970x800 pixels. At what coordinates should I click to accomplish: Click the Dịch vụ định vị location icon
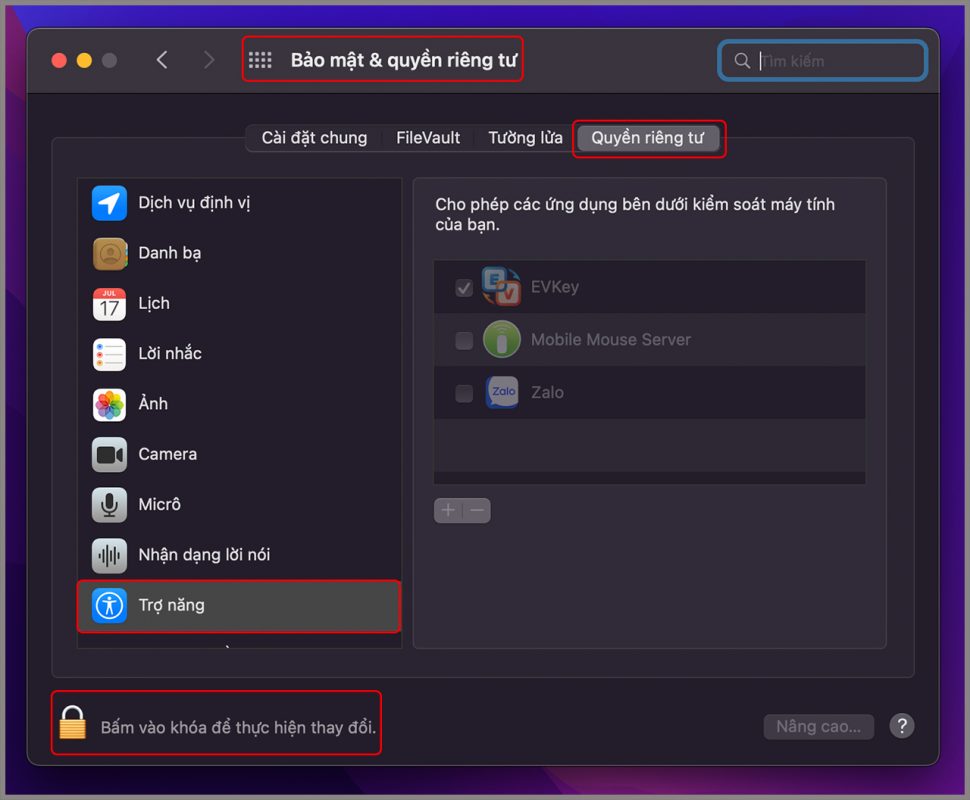coord(110,203)
